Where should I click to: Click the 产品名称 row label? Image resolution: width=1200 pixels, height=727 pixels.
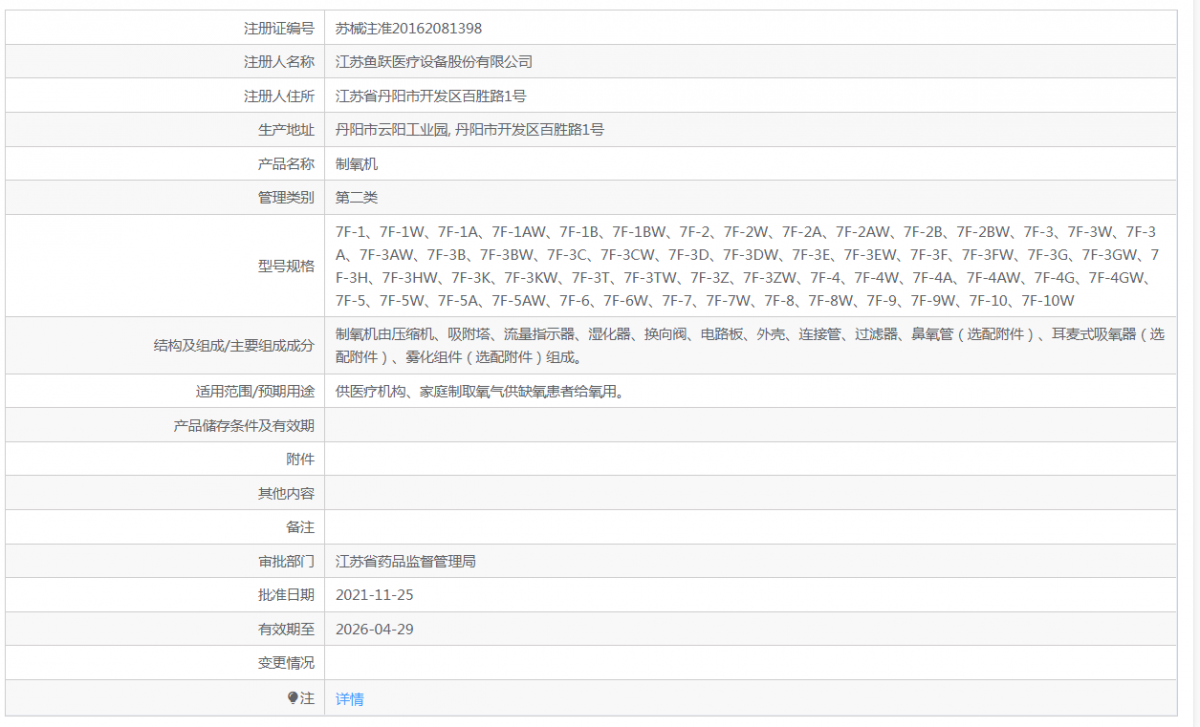(286, 164)
